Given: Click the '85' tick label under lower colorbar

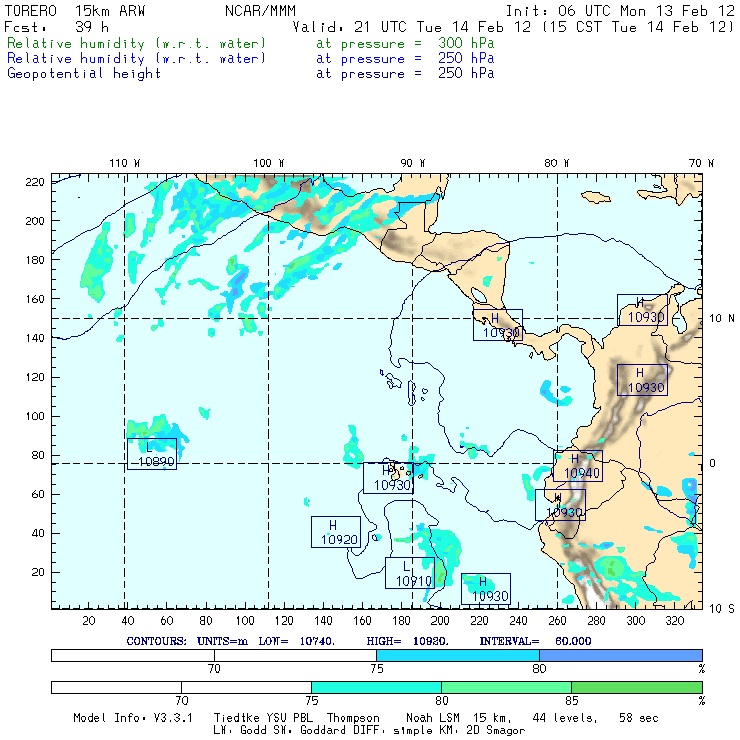Looking at the screenshot, I should 572,700.
